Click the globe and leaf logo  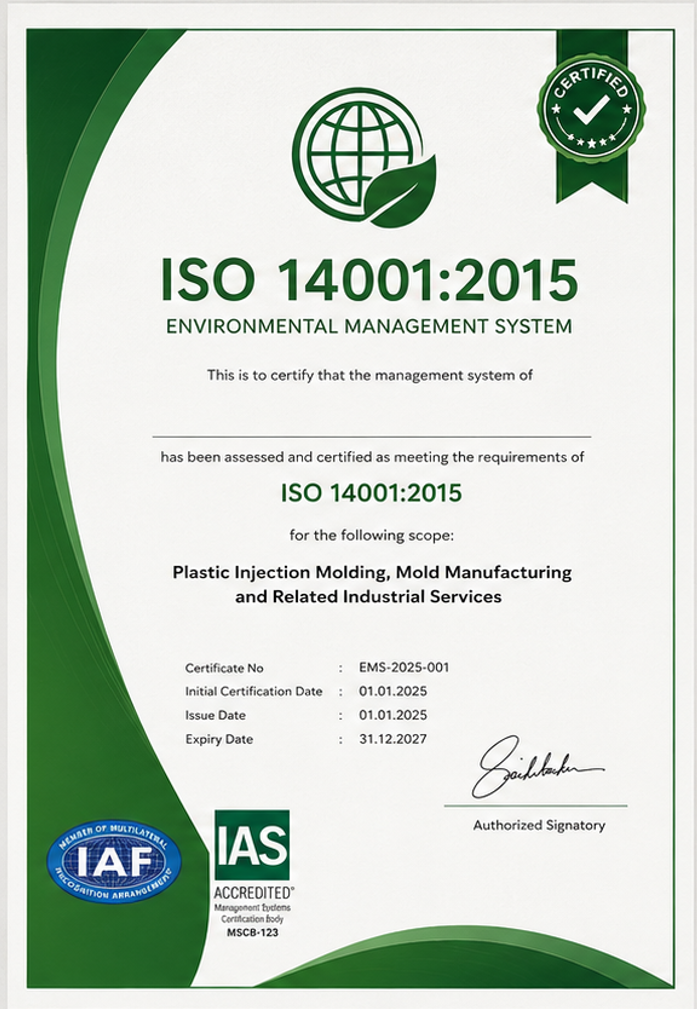point(365,158)
